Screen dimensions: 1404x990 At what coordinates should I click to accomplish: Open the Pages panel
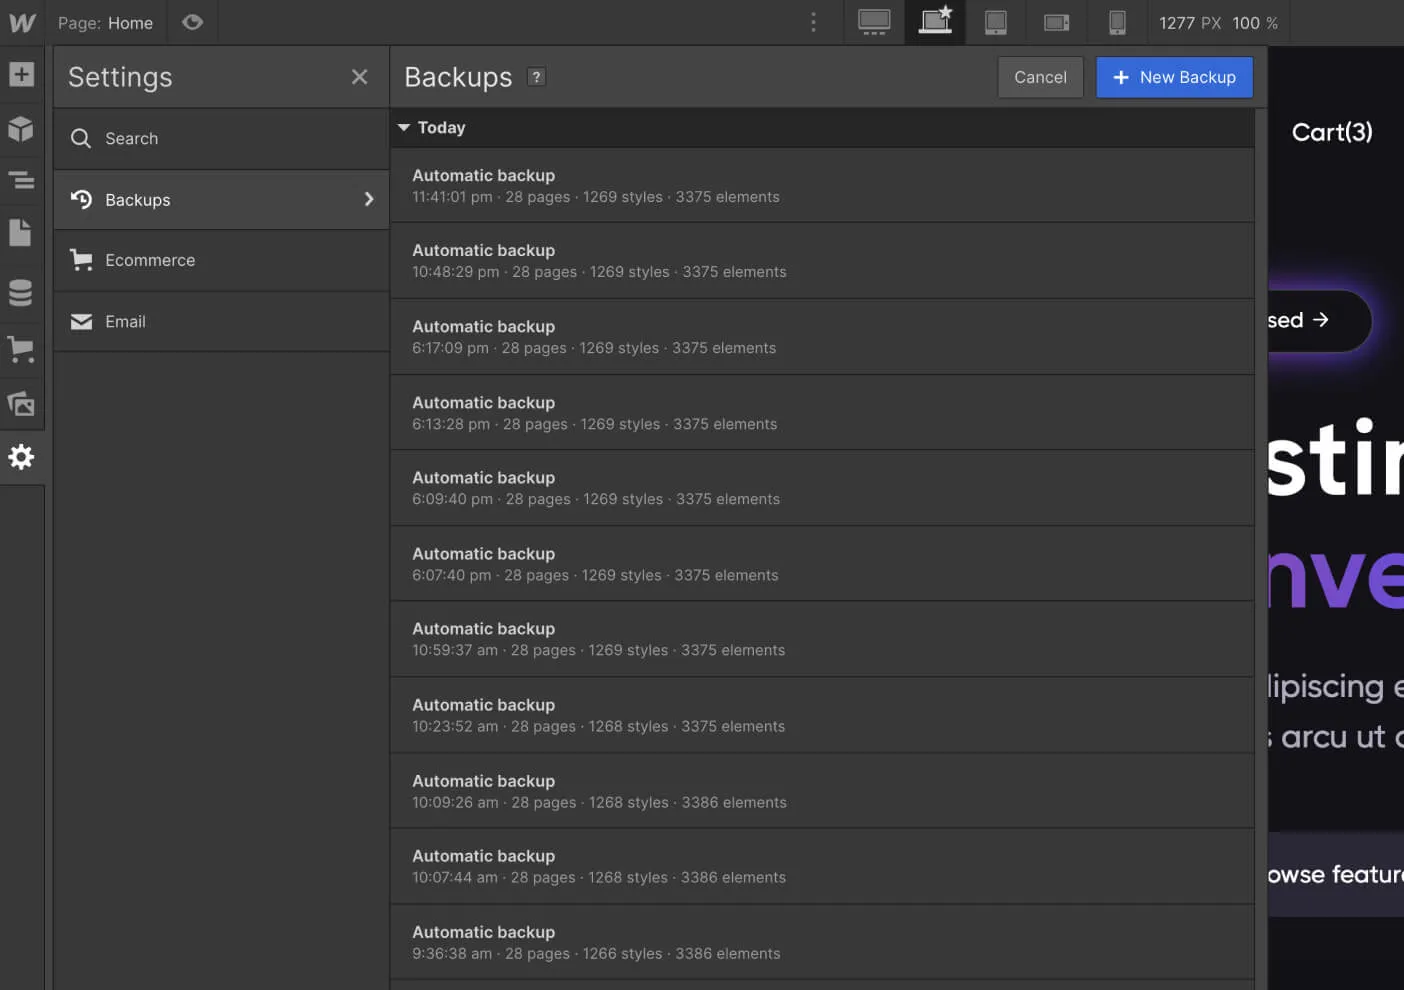[x=22, y=232]
